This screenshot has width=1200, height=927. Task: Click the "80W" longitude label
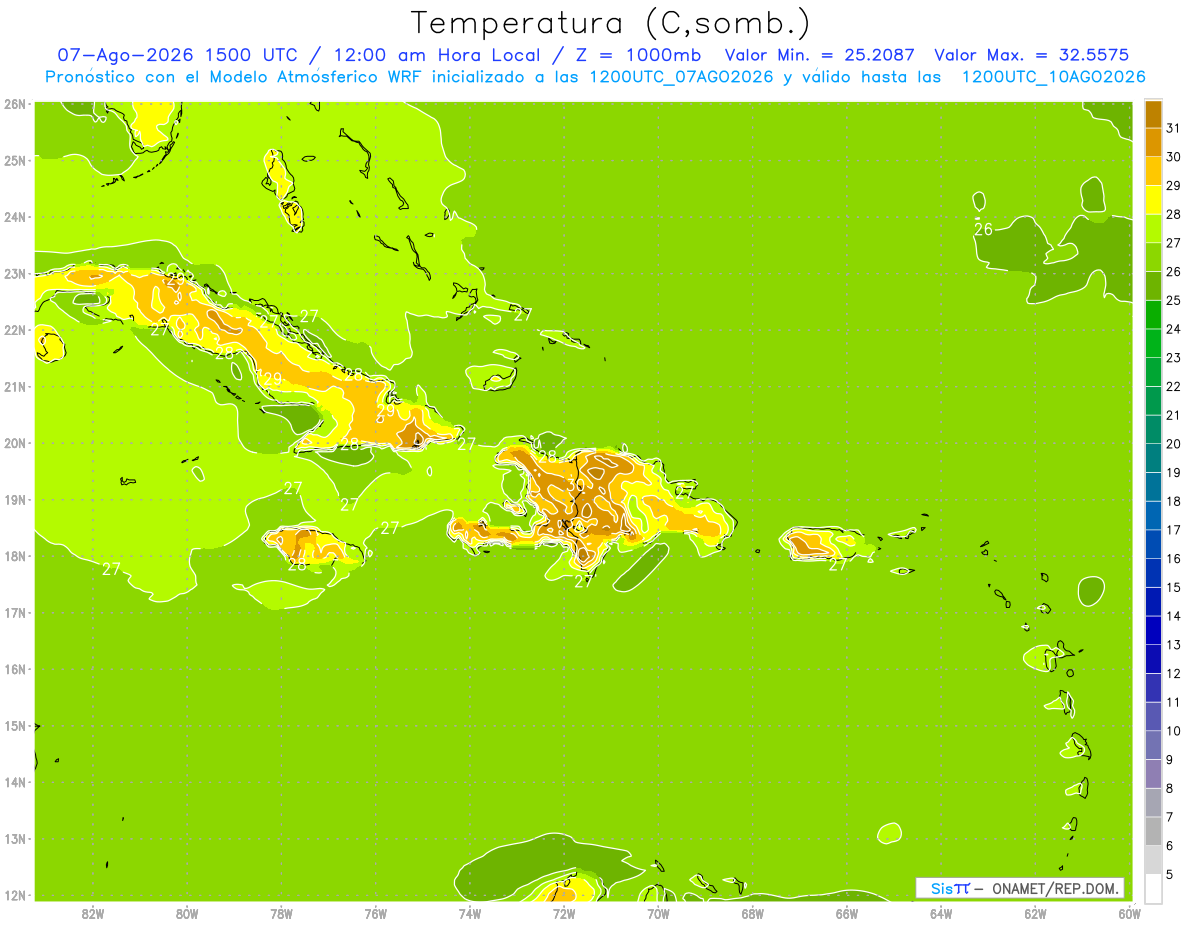click(x=187, y=913)
